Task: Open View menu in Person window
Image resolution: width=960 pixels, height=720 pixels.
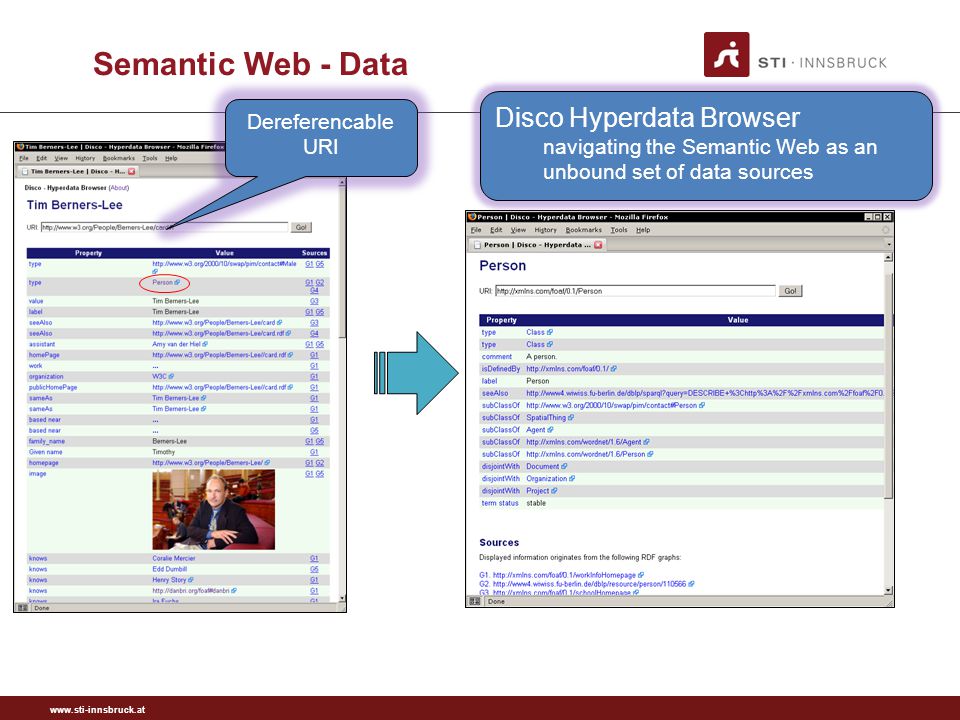Action: (518, 230)
